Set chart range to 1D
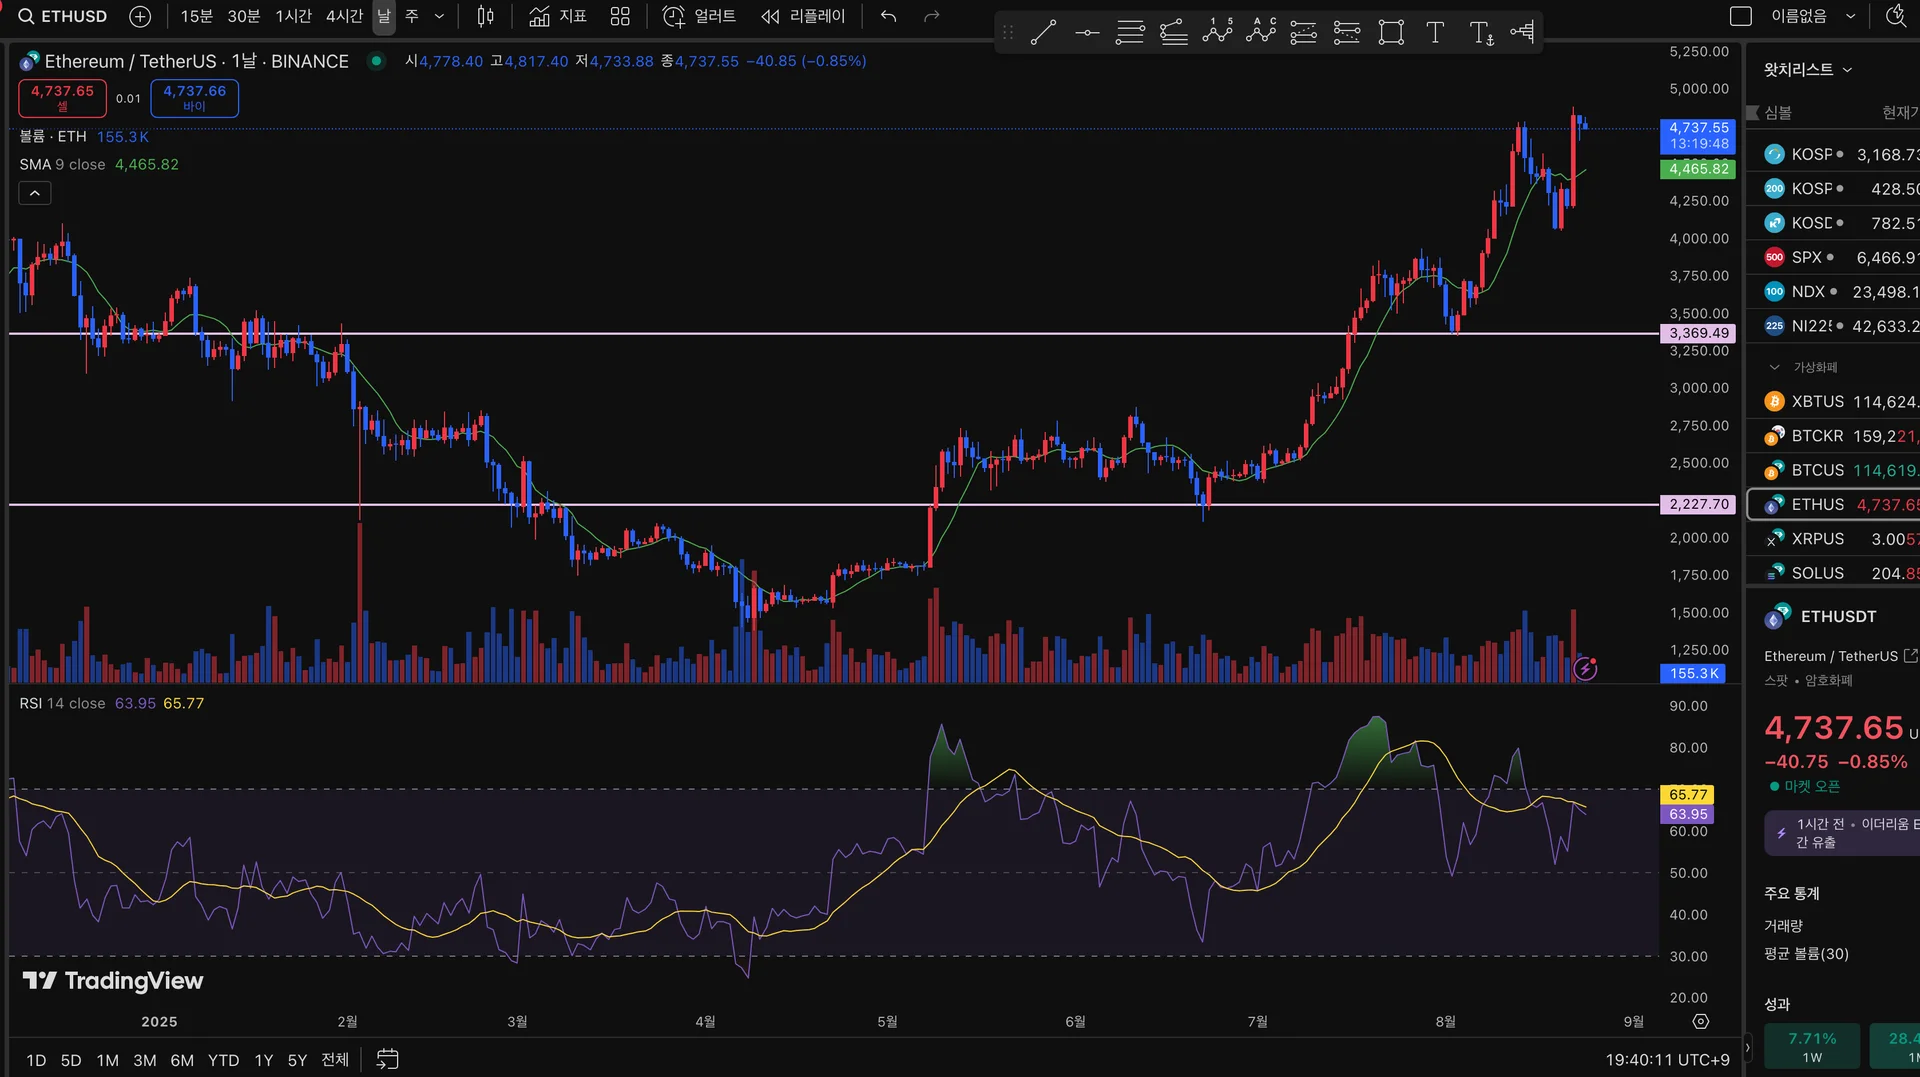Screen dimensions: 1920x1077 pos(36,1060)
